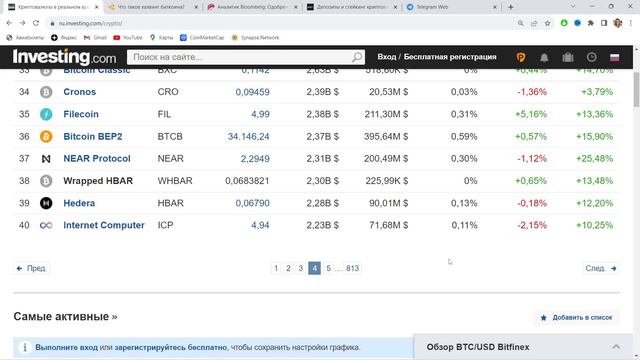Click the NEAR Protocol logo icon
Viewport: 640px width, 360px height.
pos(46,159)
